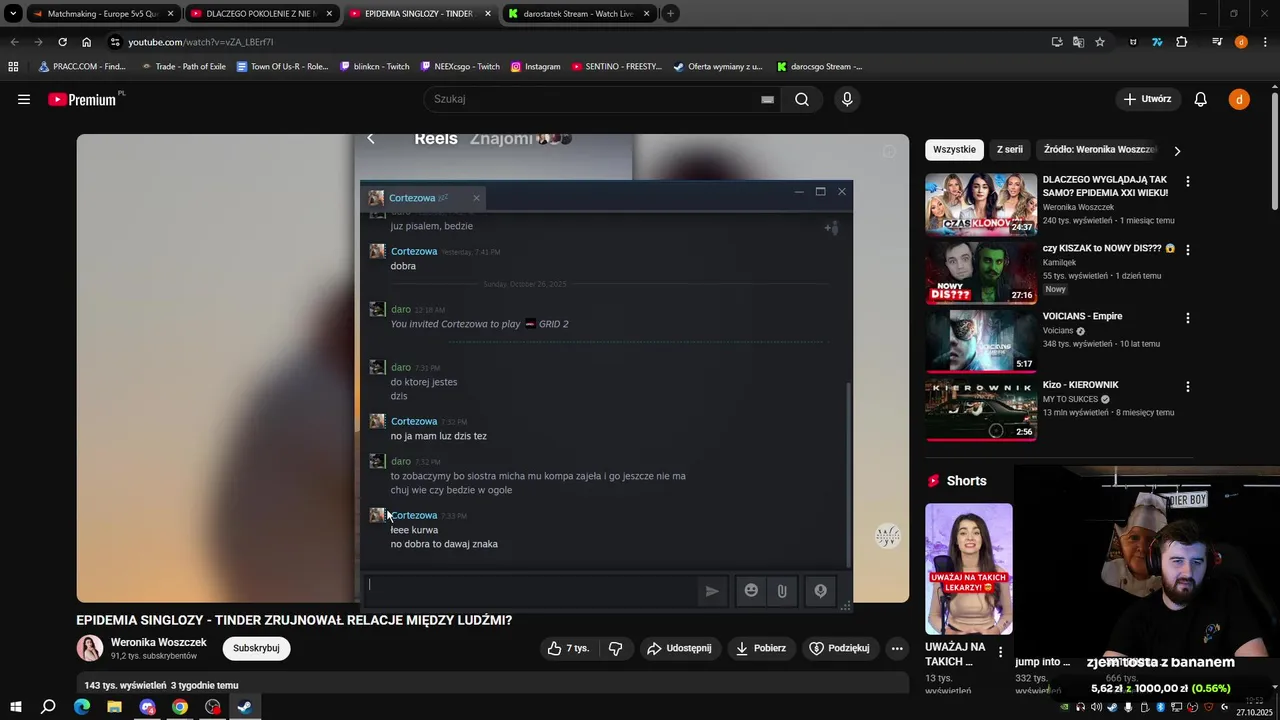Switch to darostatek Stream browser tab
This screenshot has height=720, width=1280.
tap(579, 14)
